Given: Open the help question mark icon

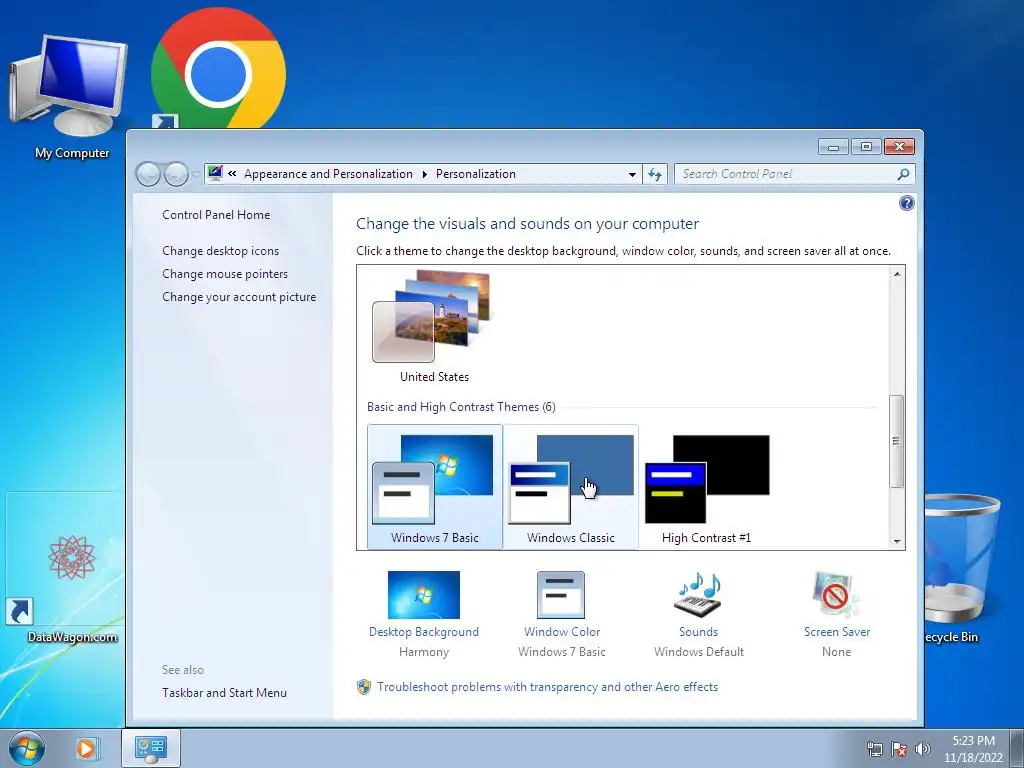Looking at the screenshot, I should point(906,203).
